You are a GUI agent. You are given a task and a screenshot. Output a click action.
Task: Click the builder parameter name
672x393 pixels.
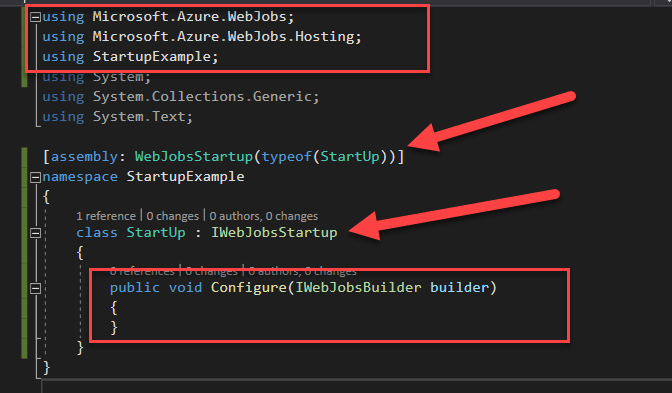tap(459, 287)
